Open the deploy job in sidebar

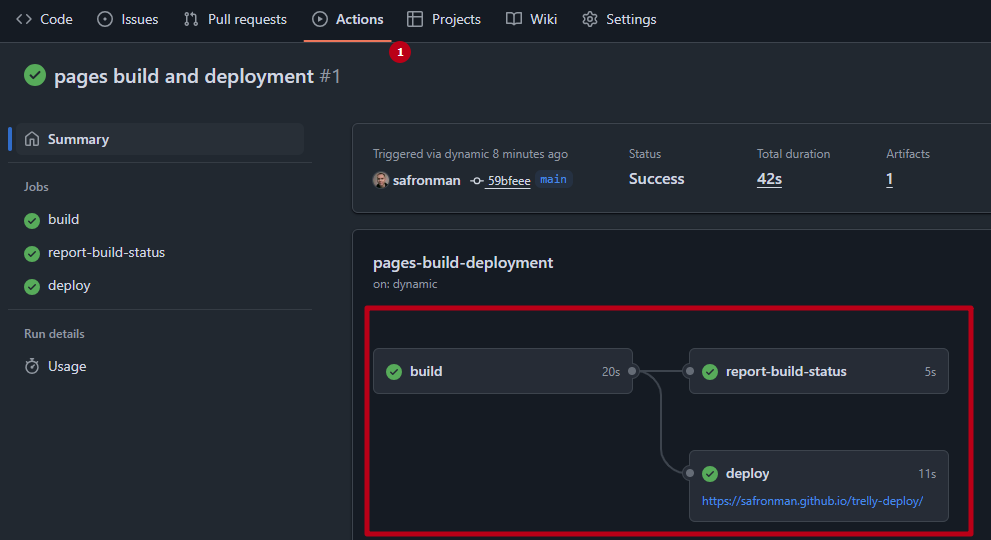coord(69,285)
